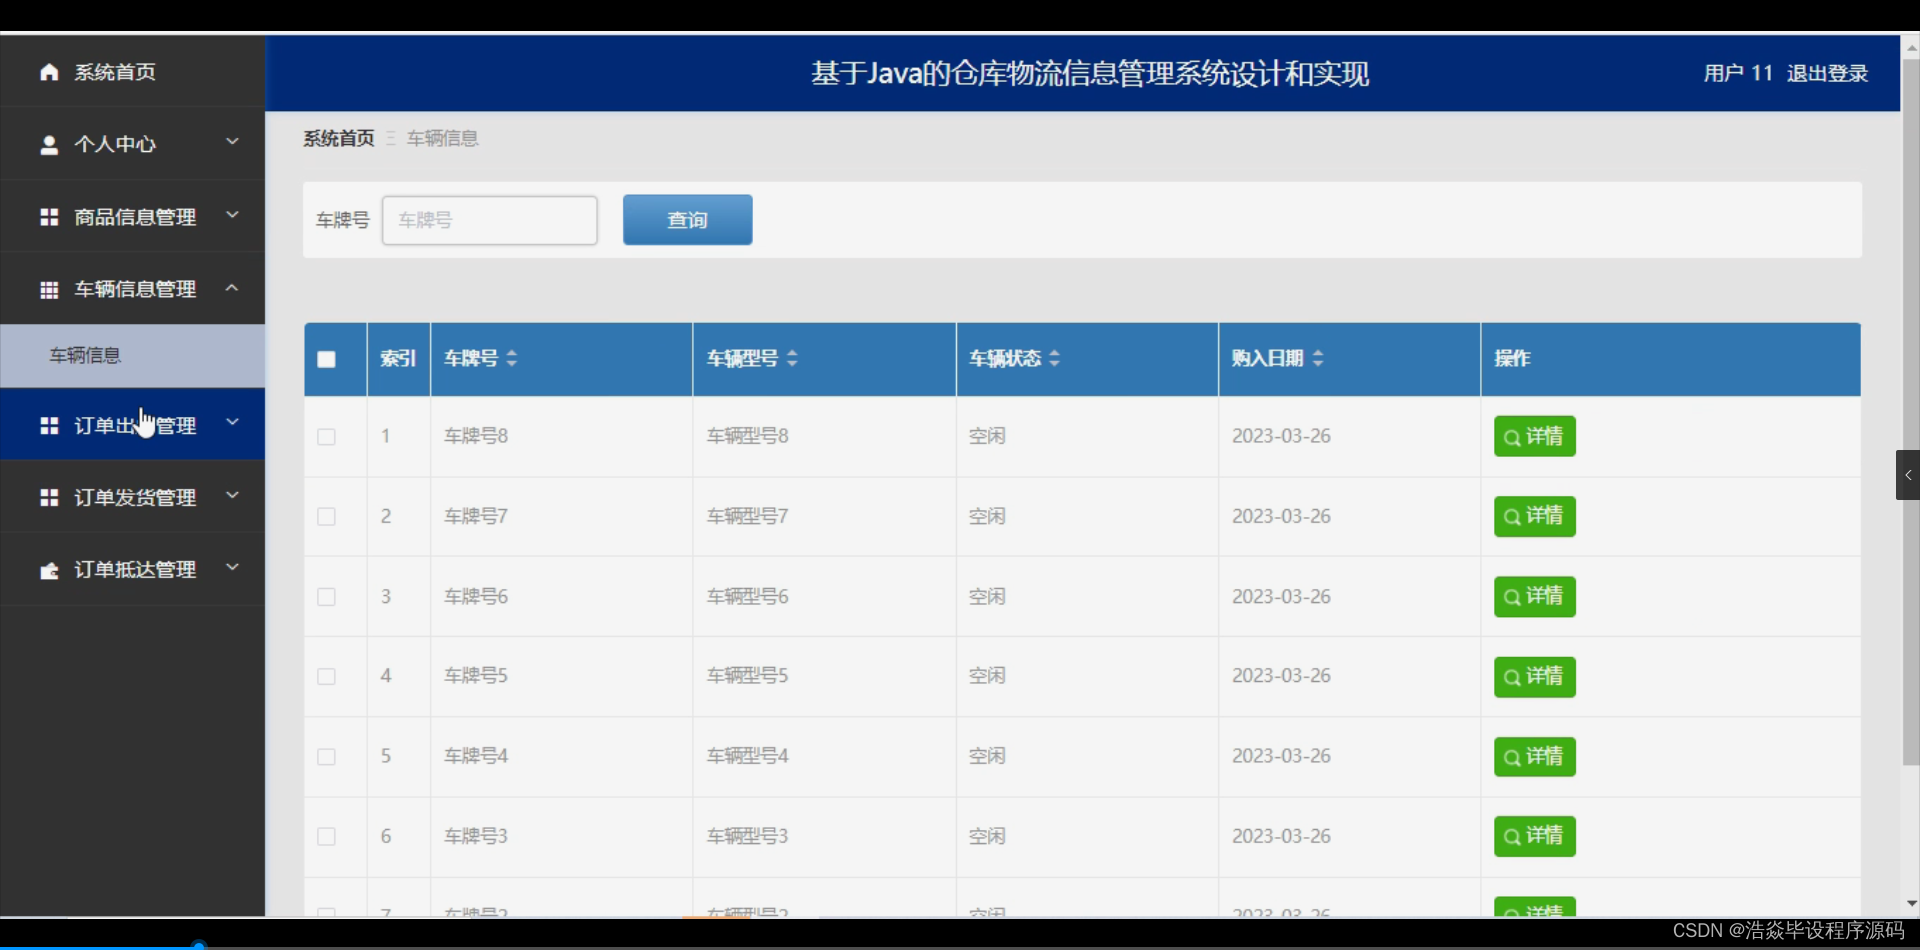1920x950 pixels.
Task: Click the panel collapse arrow on right edge
Action: pos(1908,475)
